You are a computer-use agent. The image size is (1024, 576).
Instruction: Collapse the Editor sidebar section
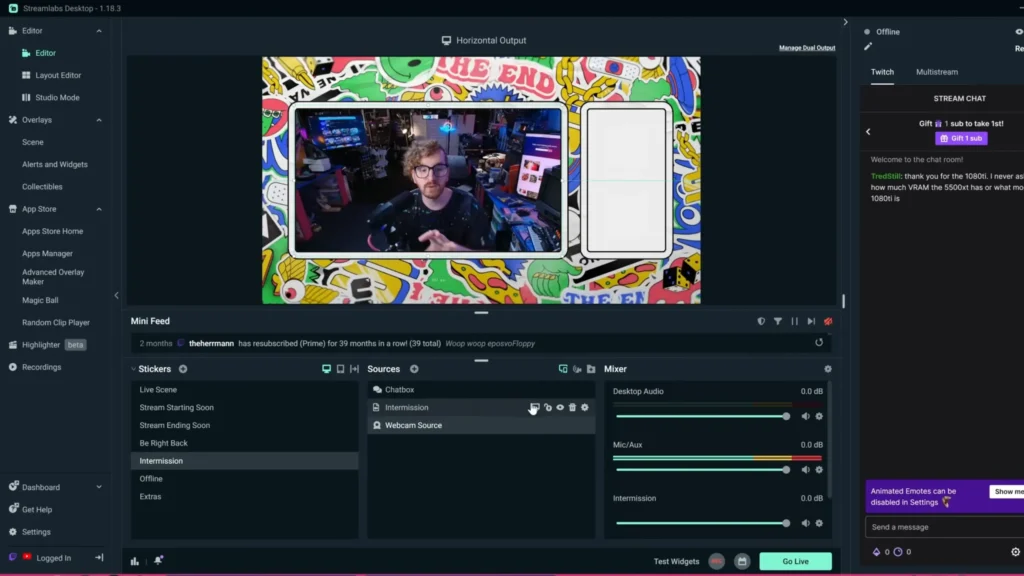click(99, 31)
